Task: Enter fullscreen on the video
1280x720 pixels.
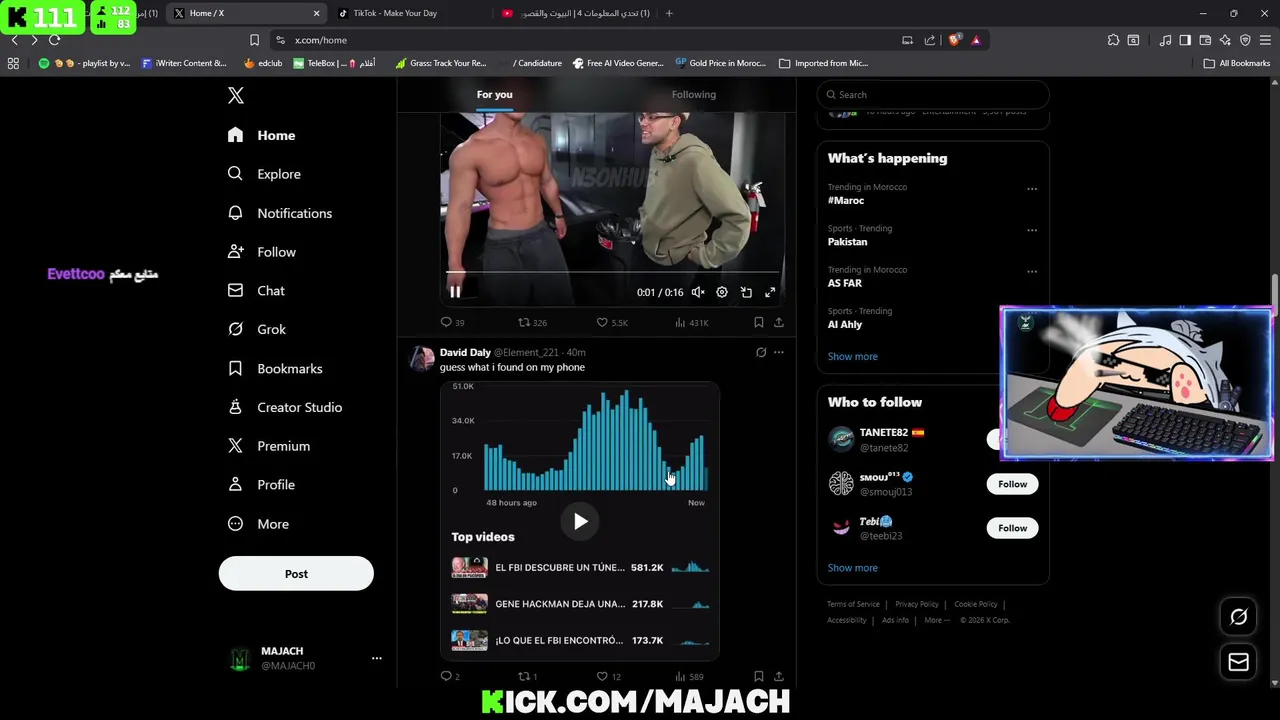Action: [770, 292]
